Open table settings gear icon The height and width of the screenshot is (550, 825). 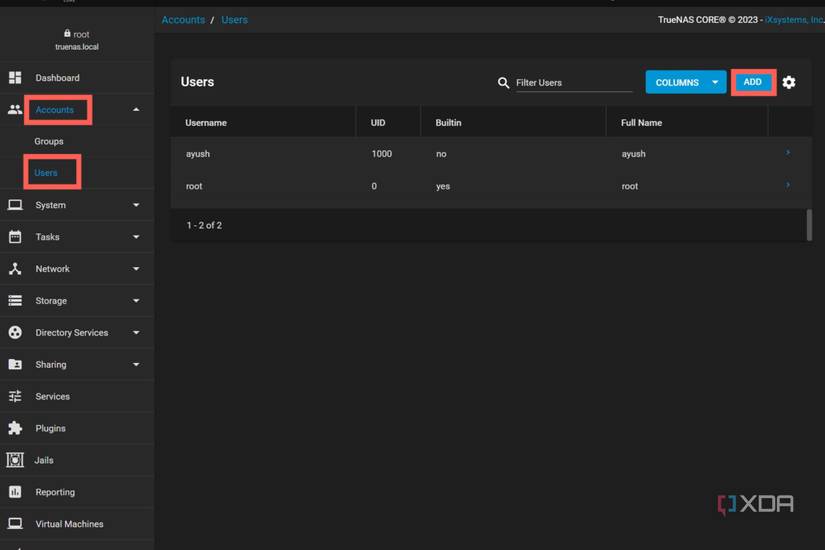tap(789, 82)
